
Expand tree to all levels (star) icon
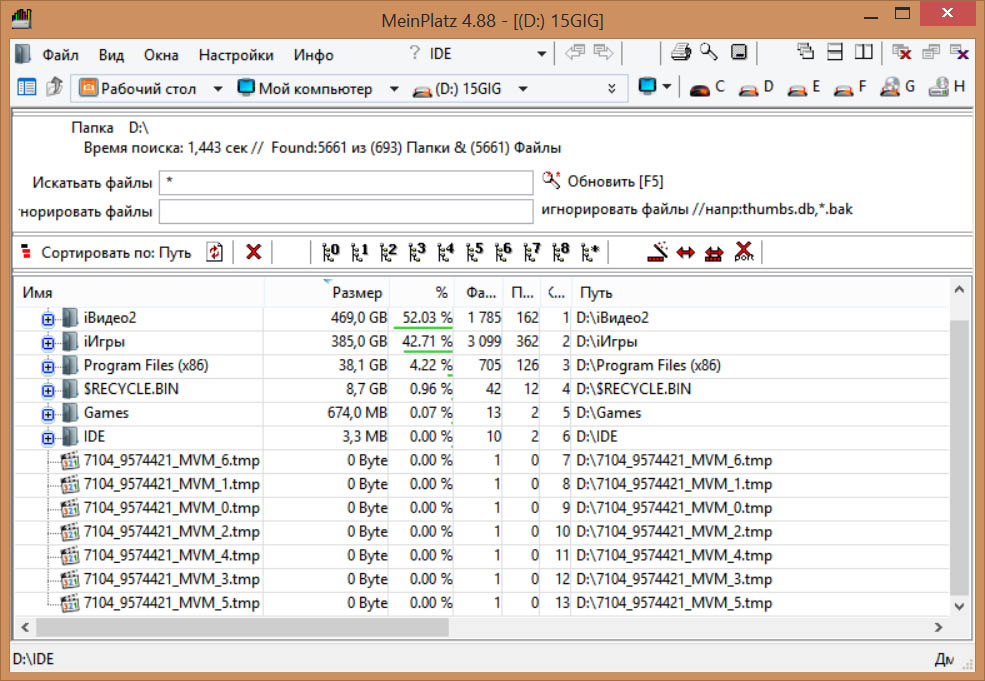pyautogui.click(x=590, y=252)
